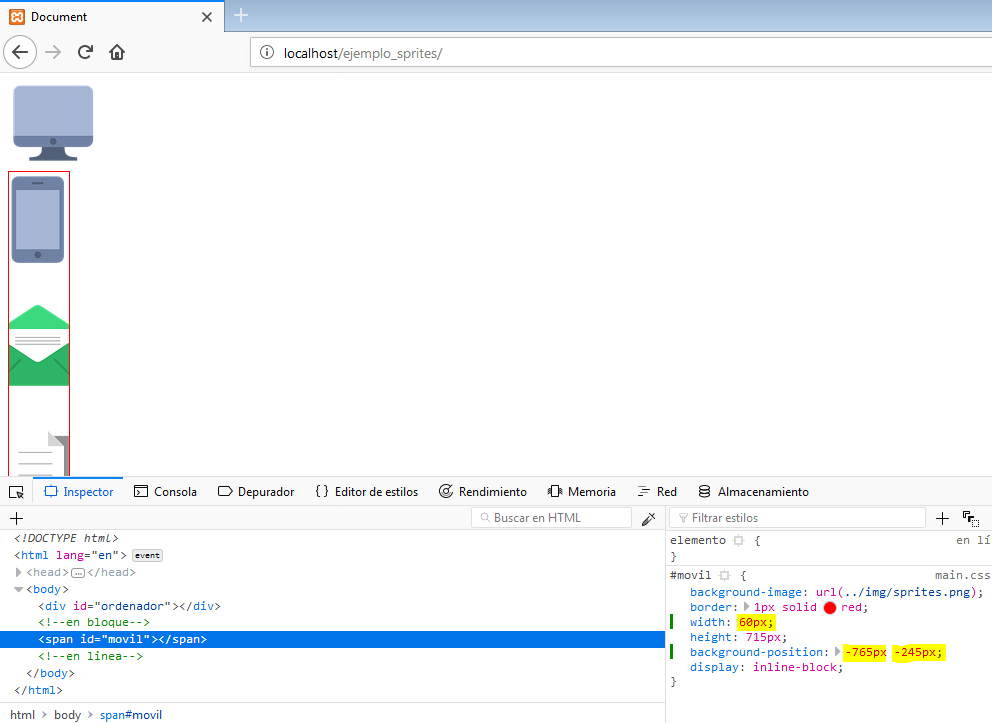Activate the element picker tool

[16, 492]
